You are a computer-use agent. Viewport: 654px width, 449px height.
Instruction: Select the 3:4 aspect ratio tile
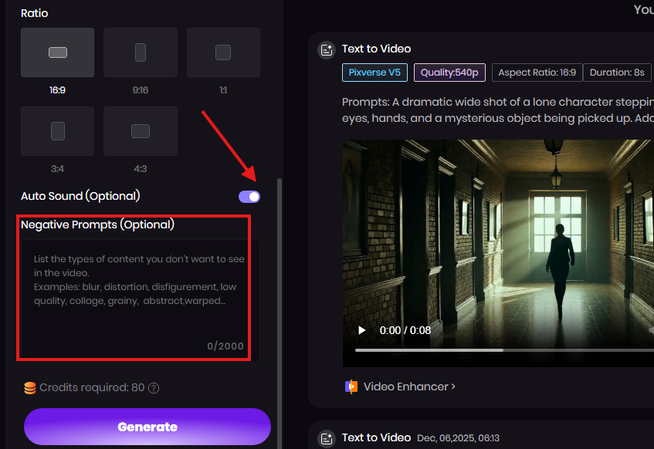(x=58, y=131)
